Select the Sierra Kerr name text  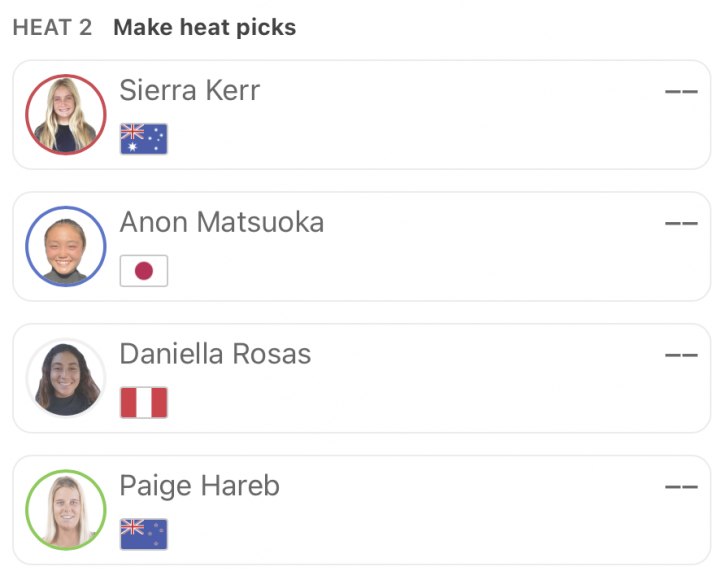190,90
